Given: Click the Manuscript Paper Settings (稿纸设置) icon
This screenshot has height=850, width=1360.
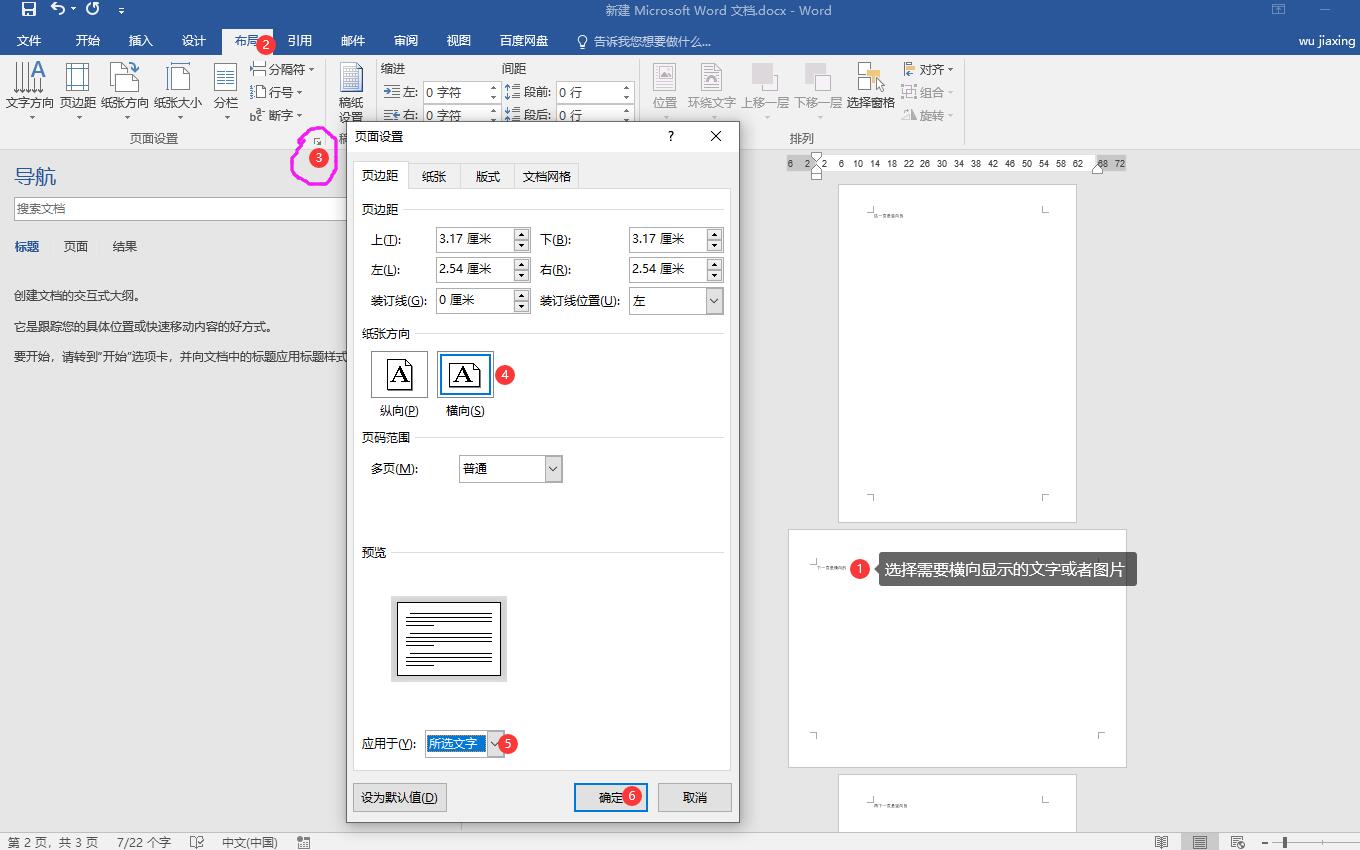Looking at the screenshot, I should (351, 90).
